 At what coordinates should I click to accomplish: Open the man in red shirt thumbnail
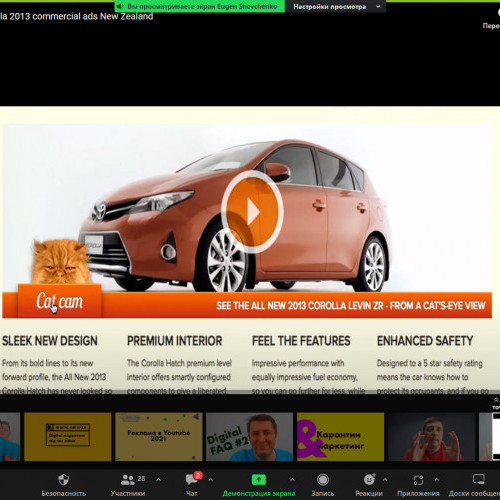click(x=431, y=437)
